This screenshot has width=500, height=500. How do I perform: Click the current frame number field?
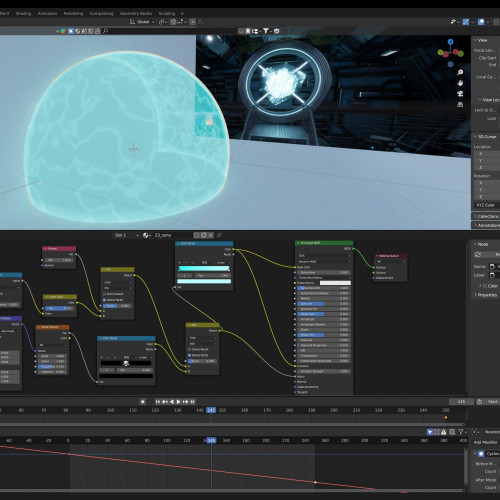(x=461, y=402)
